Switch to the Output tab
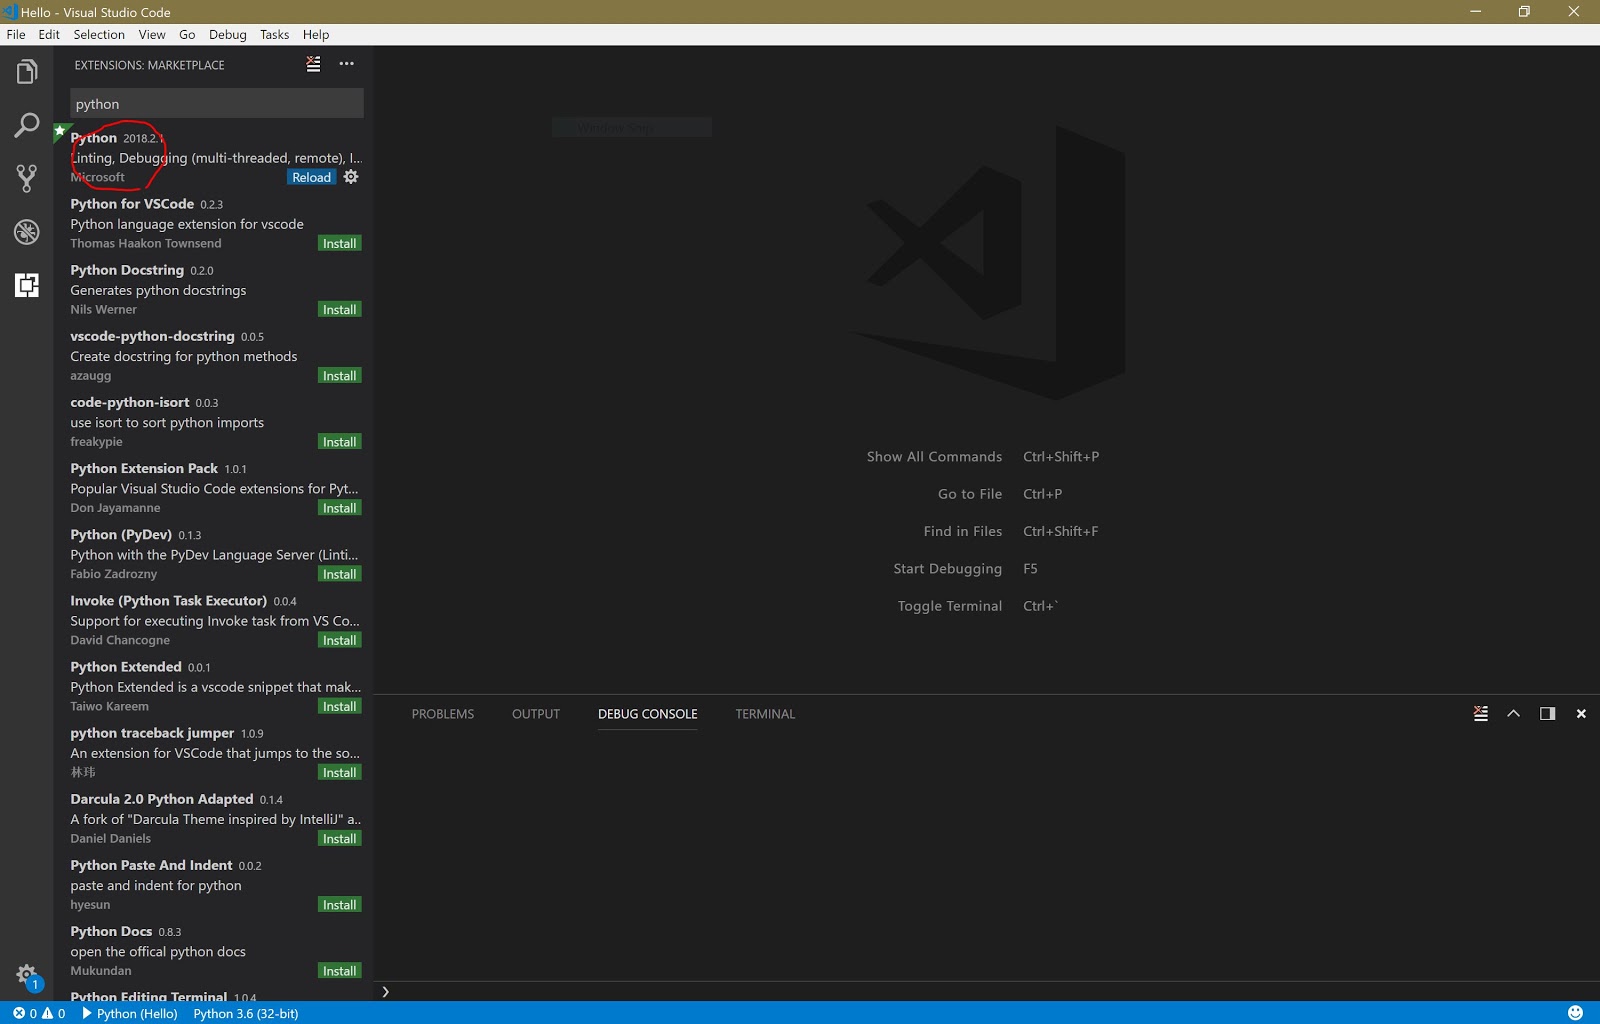Image resolution: width=1600 pixels, height=1024 pixels. point(536,714)
